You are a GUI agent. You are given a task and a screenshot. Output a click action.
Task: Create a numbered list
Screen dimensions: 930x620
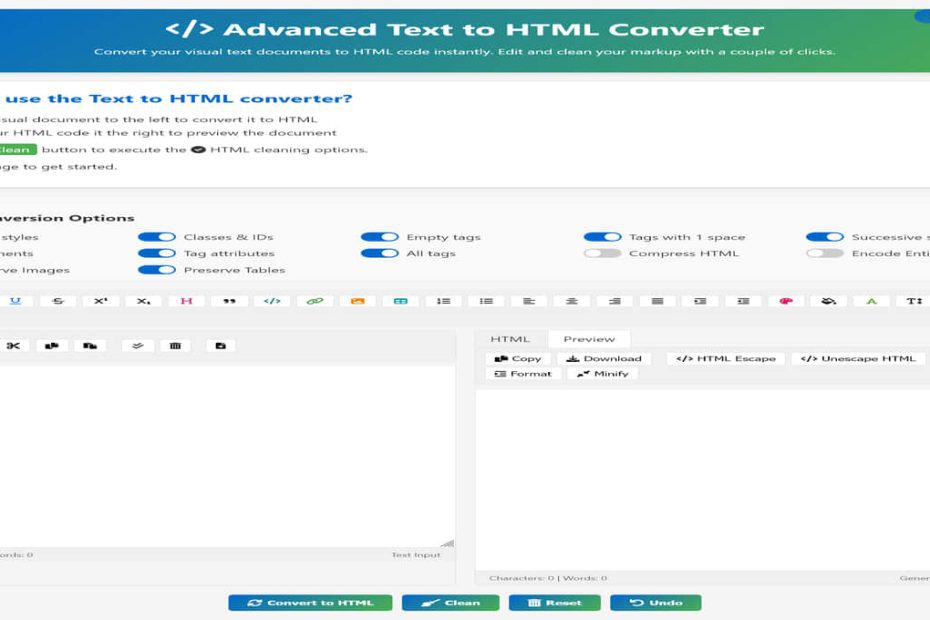[444, 301]
